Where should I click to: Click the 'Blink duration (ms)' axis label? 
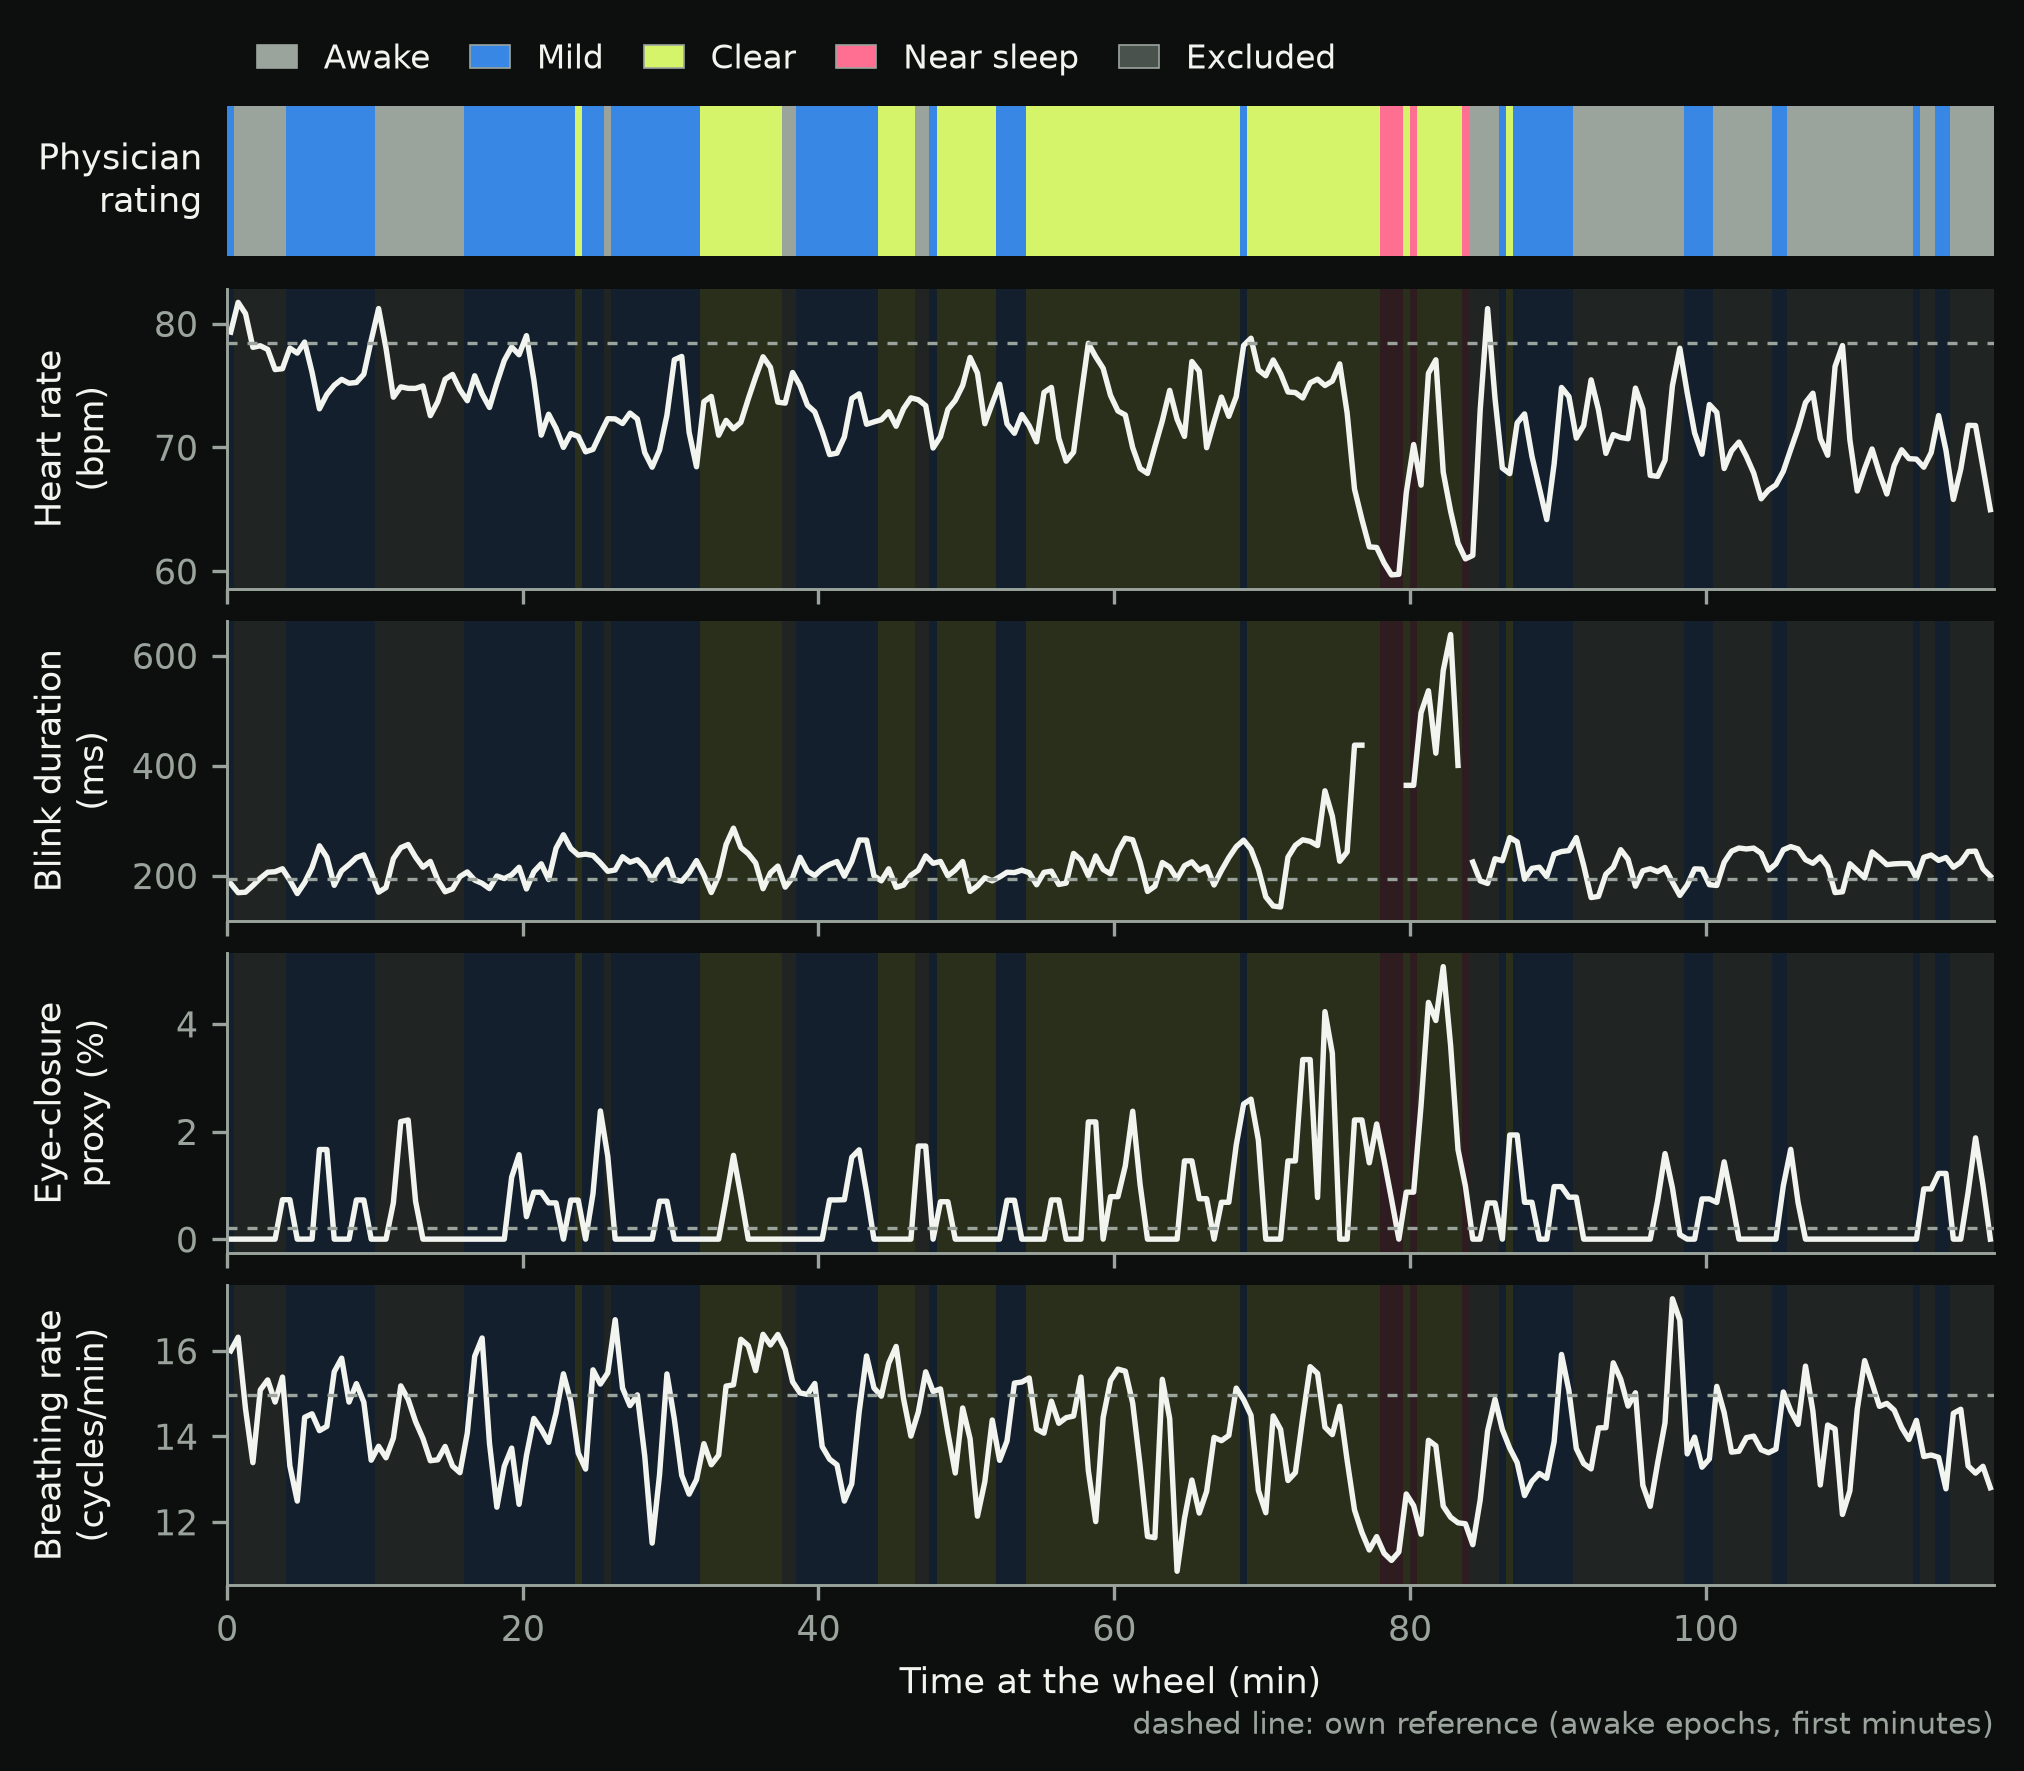point(70,770)
